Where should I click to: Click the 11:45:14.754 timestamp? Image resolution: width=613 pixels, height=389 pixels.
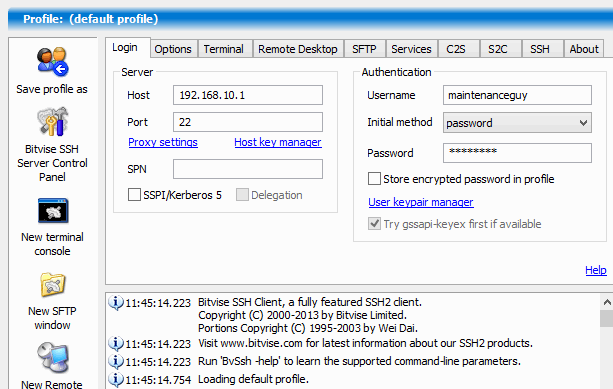point(158,380)
